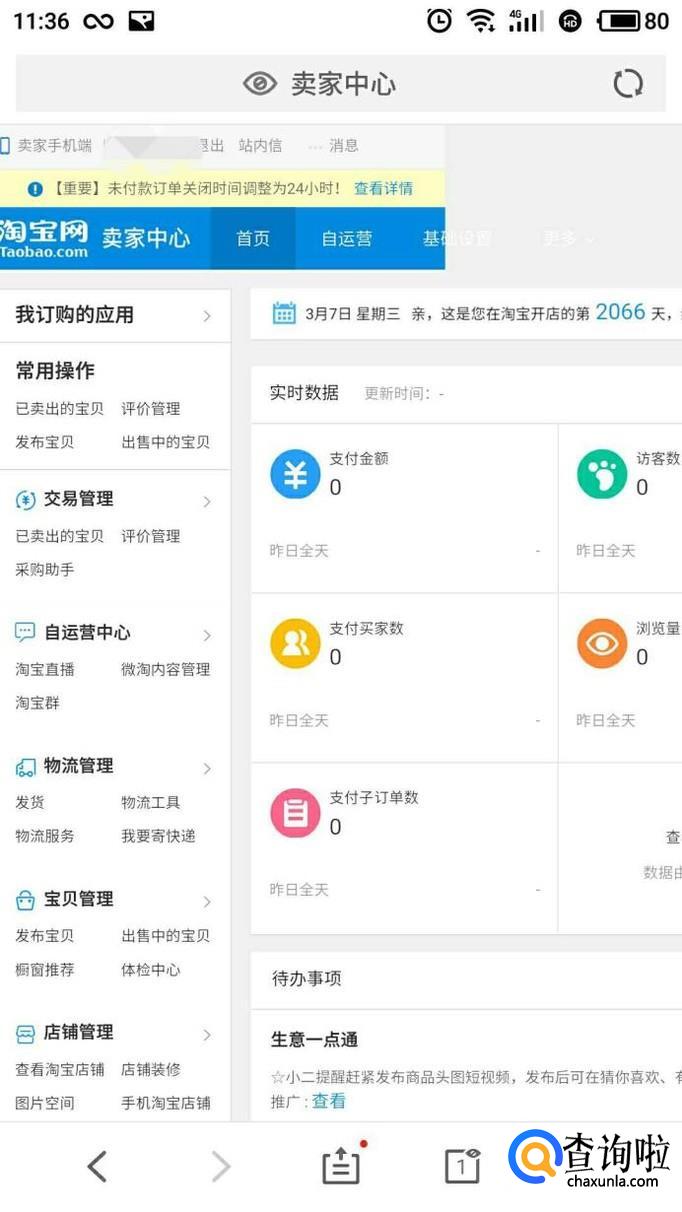Expand the 我订购的应用 section

[207, 316]
